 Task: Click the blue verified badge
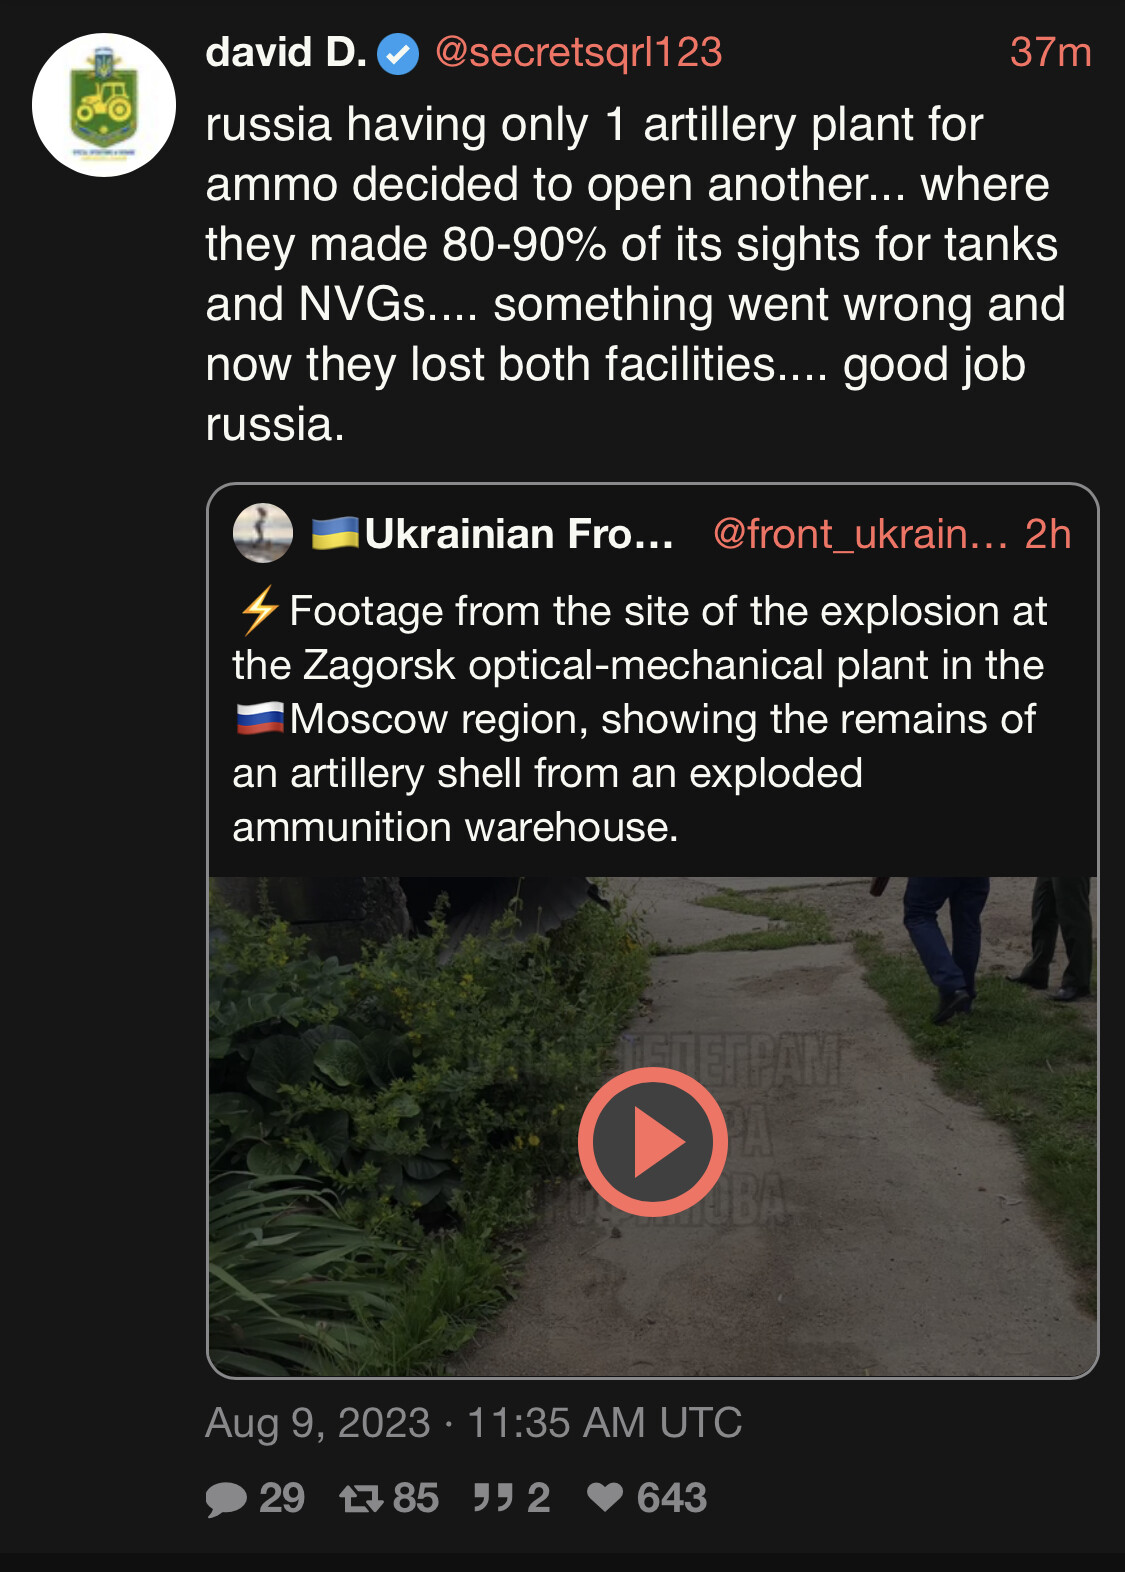click(397, 54)
